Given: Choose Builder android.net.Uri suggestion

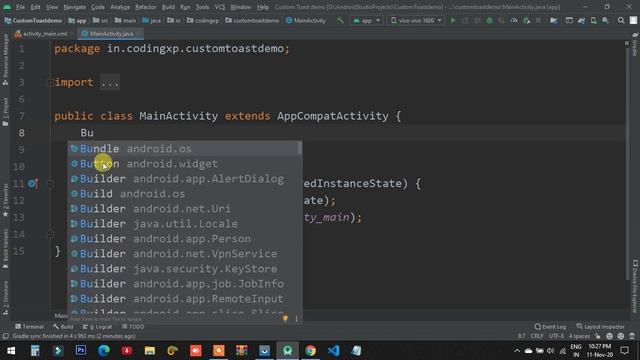Looking at the screenshot, I should click(x=184, y=209).
